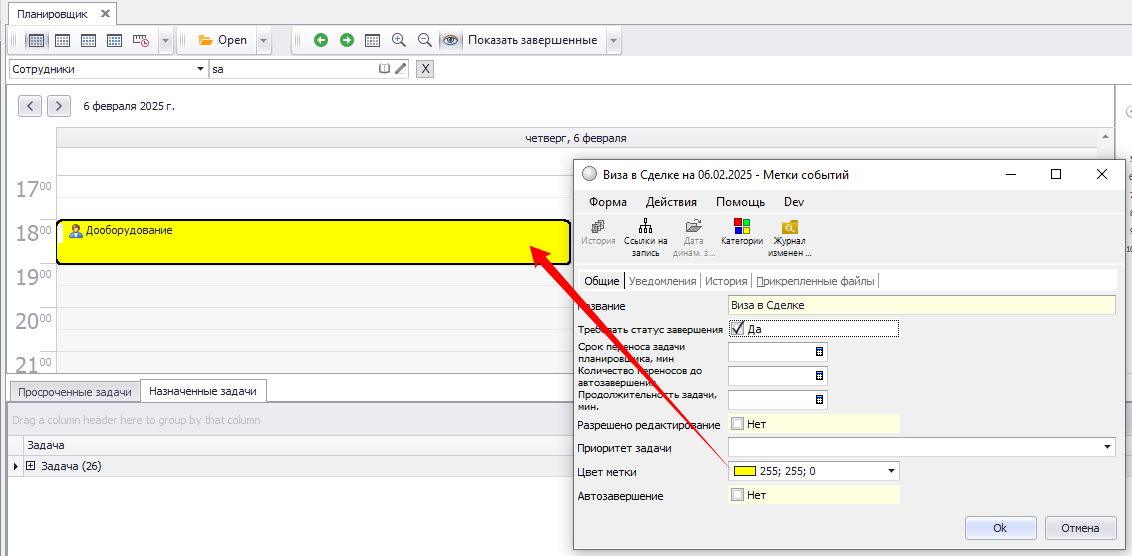
Task: Click the yellow Цвет метки color swatch
Action: pyautogui.click(x=745, y=471)
